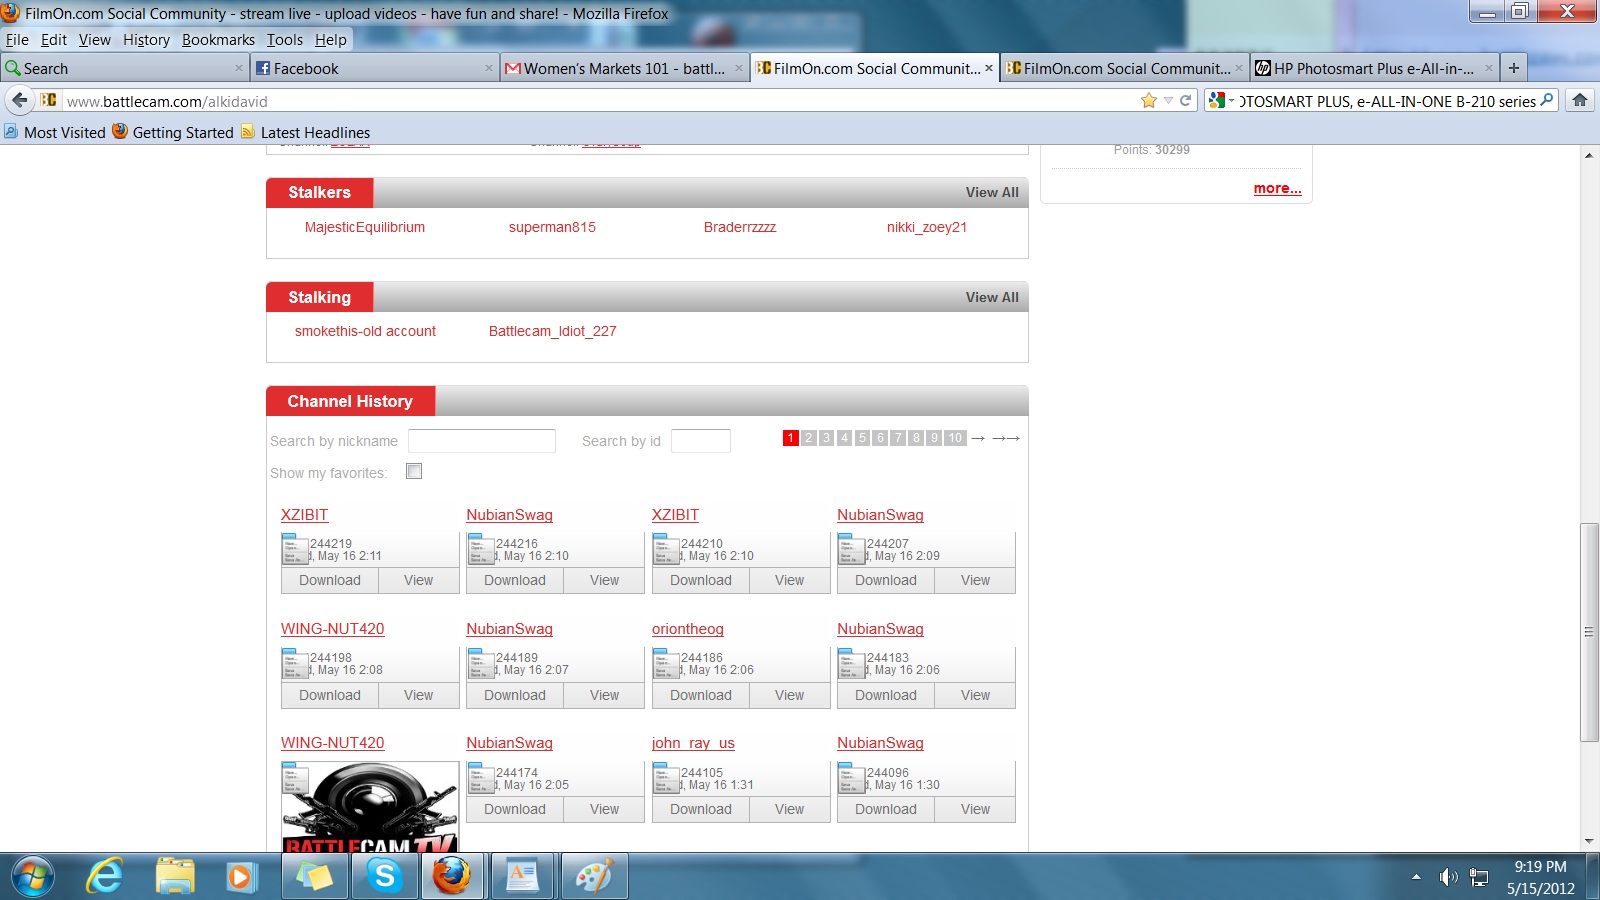Image resolution: width=1600 pixels, height=900 pixels.
Task: Click Search by id input field
Action: pyautogui.click(x=701, y=441)
